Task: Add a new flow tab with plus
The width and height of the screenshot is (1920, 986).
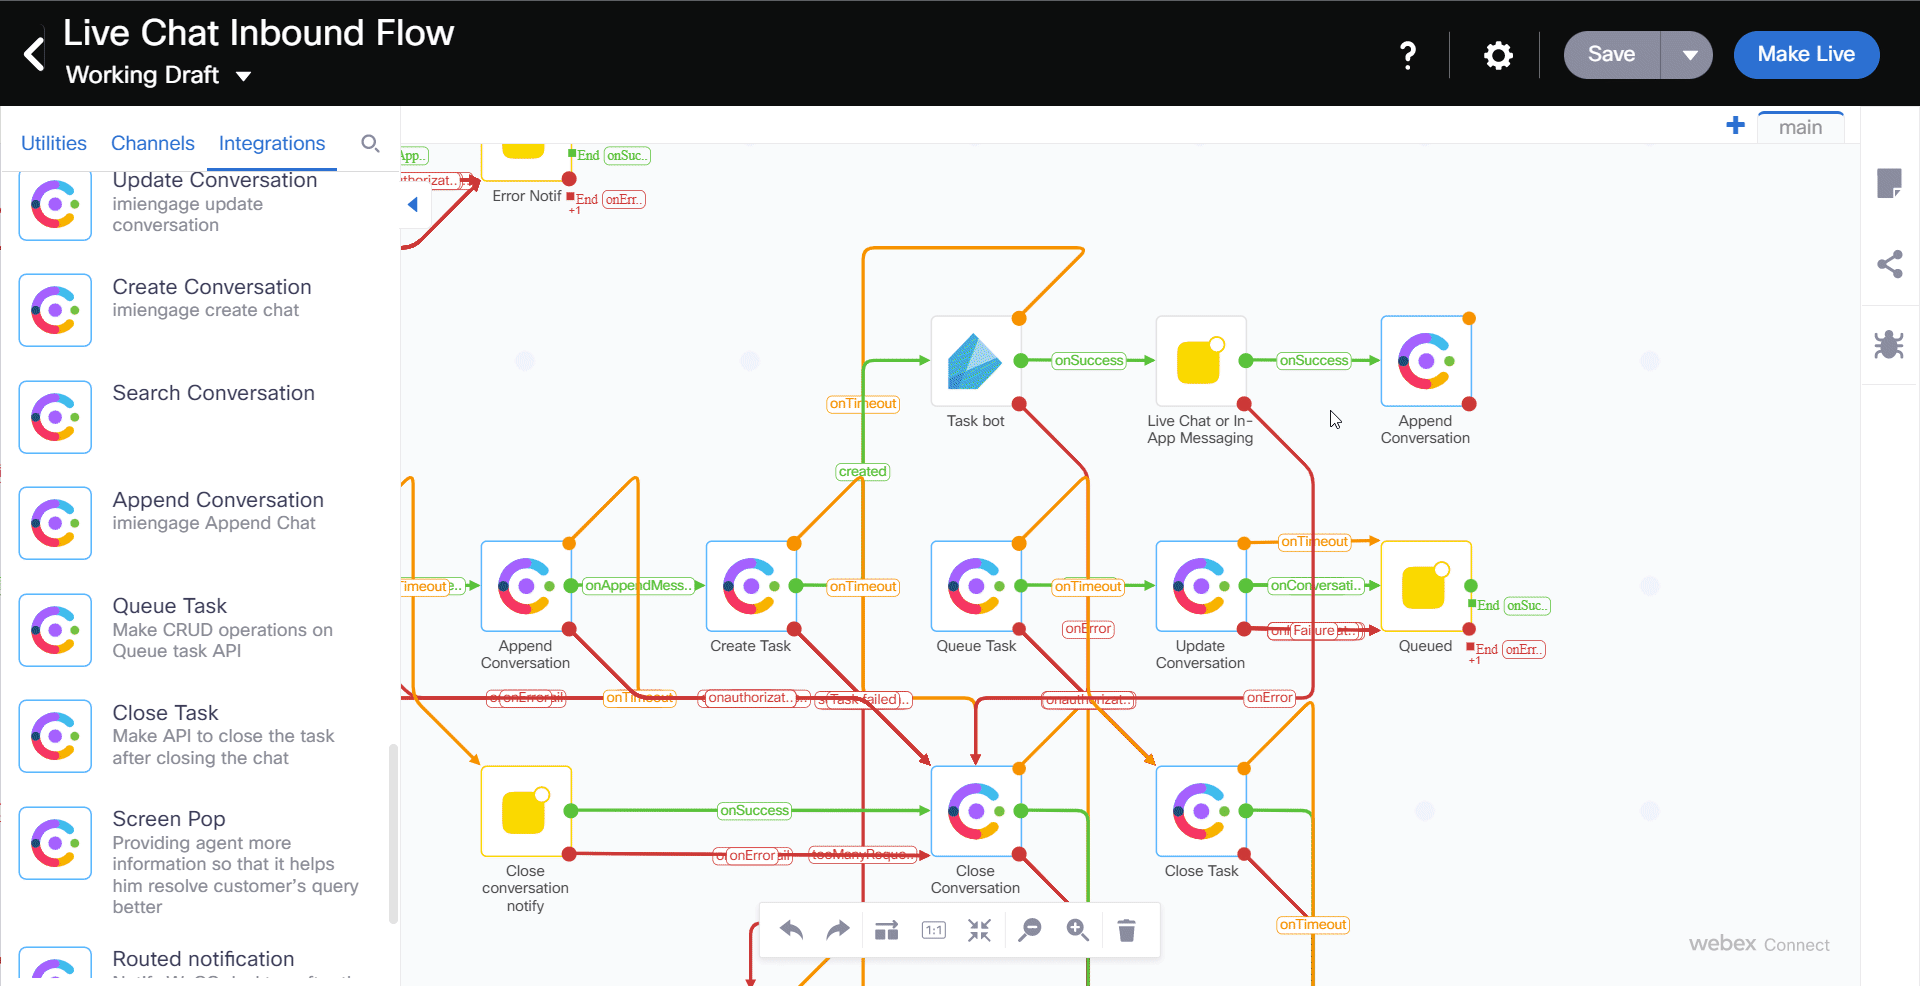Action: [x=1735, y=125]
